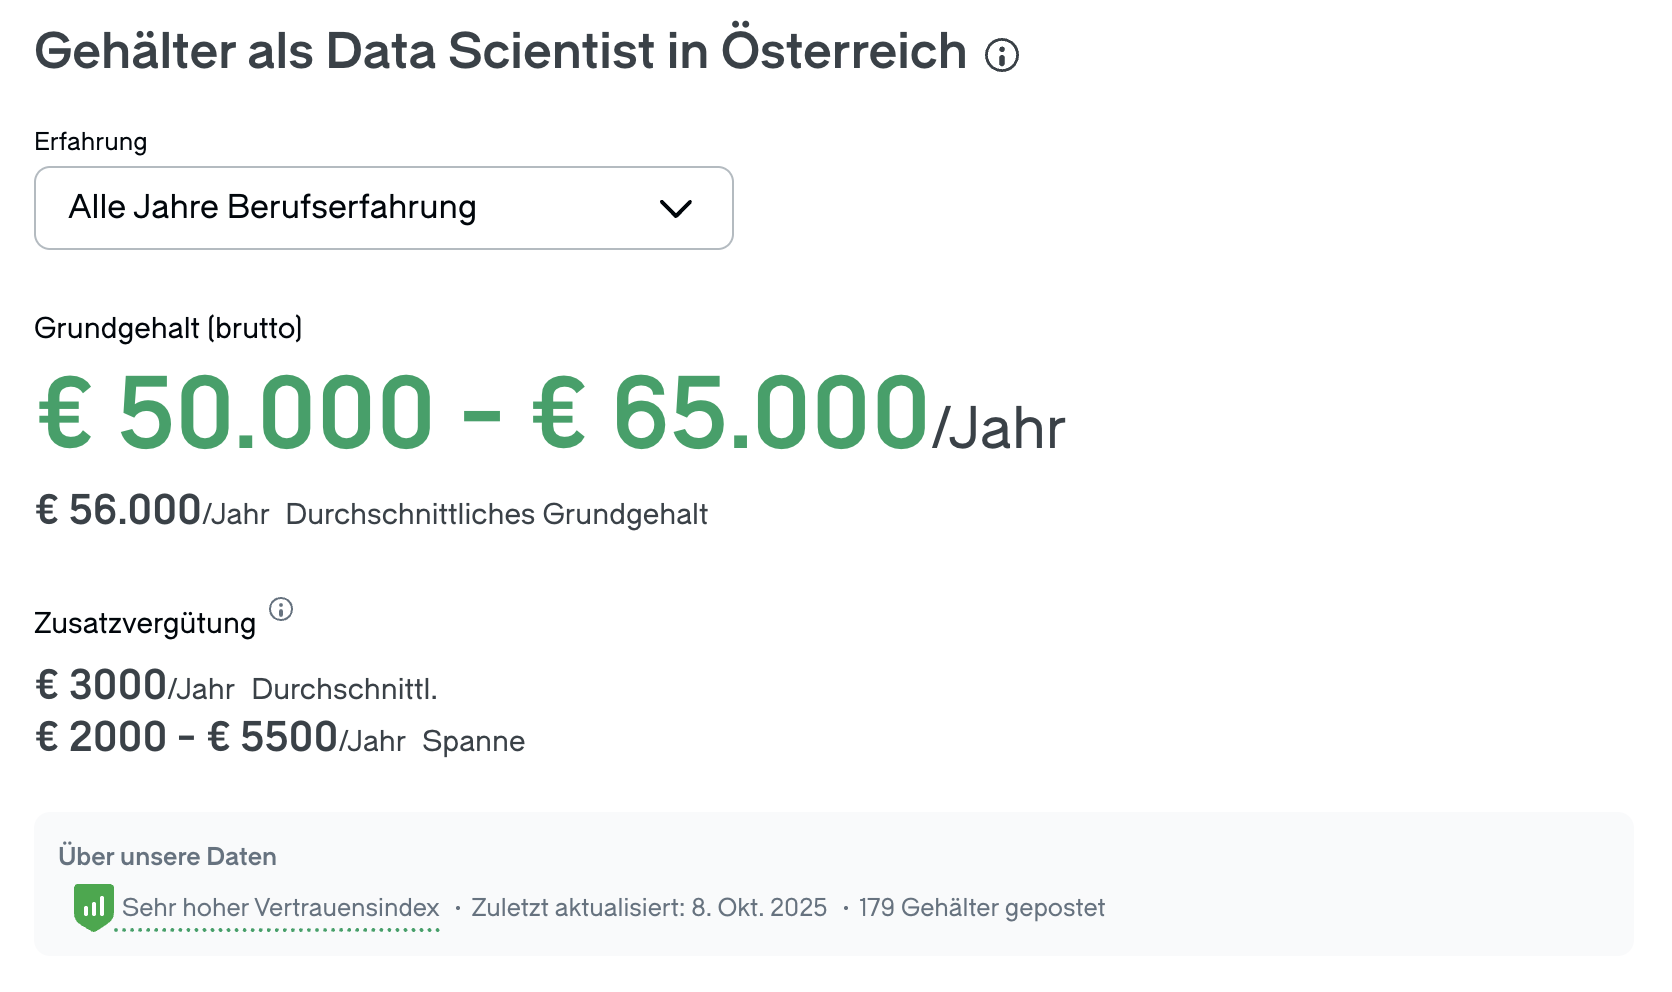
Task: Click info icon beside the Gehälter heading
Action: 1001,55
